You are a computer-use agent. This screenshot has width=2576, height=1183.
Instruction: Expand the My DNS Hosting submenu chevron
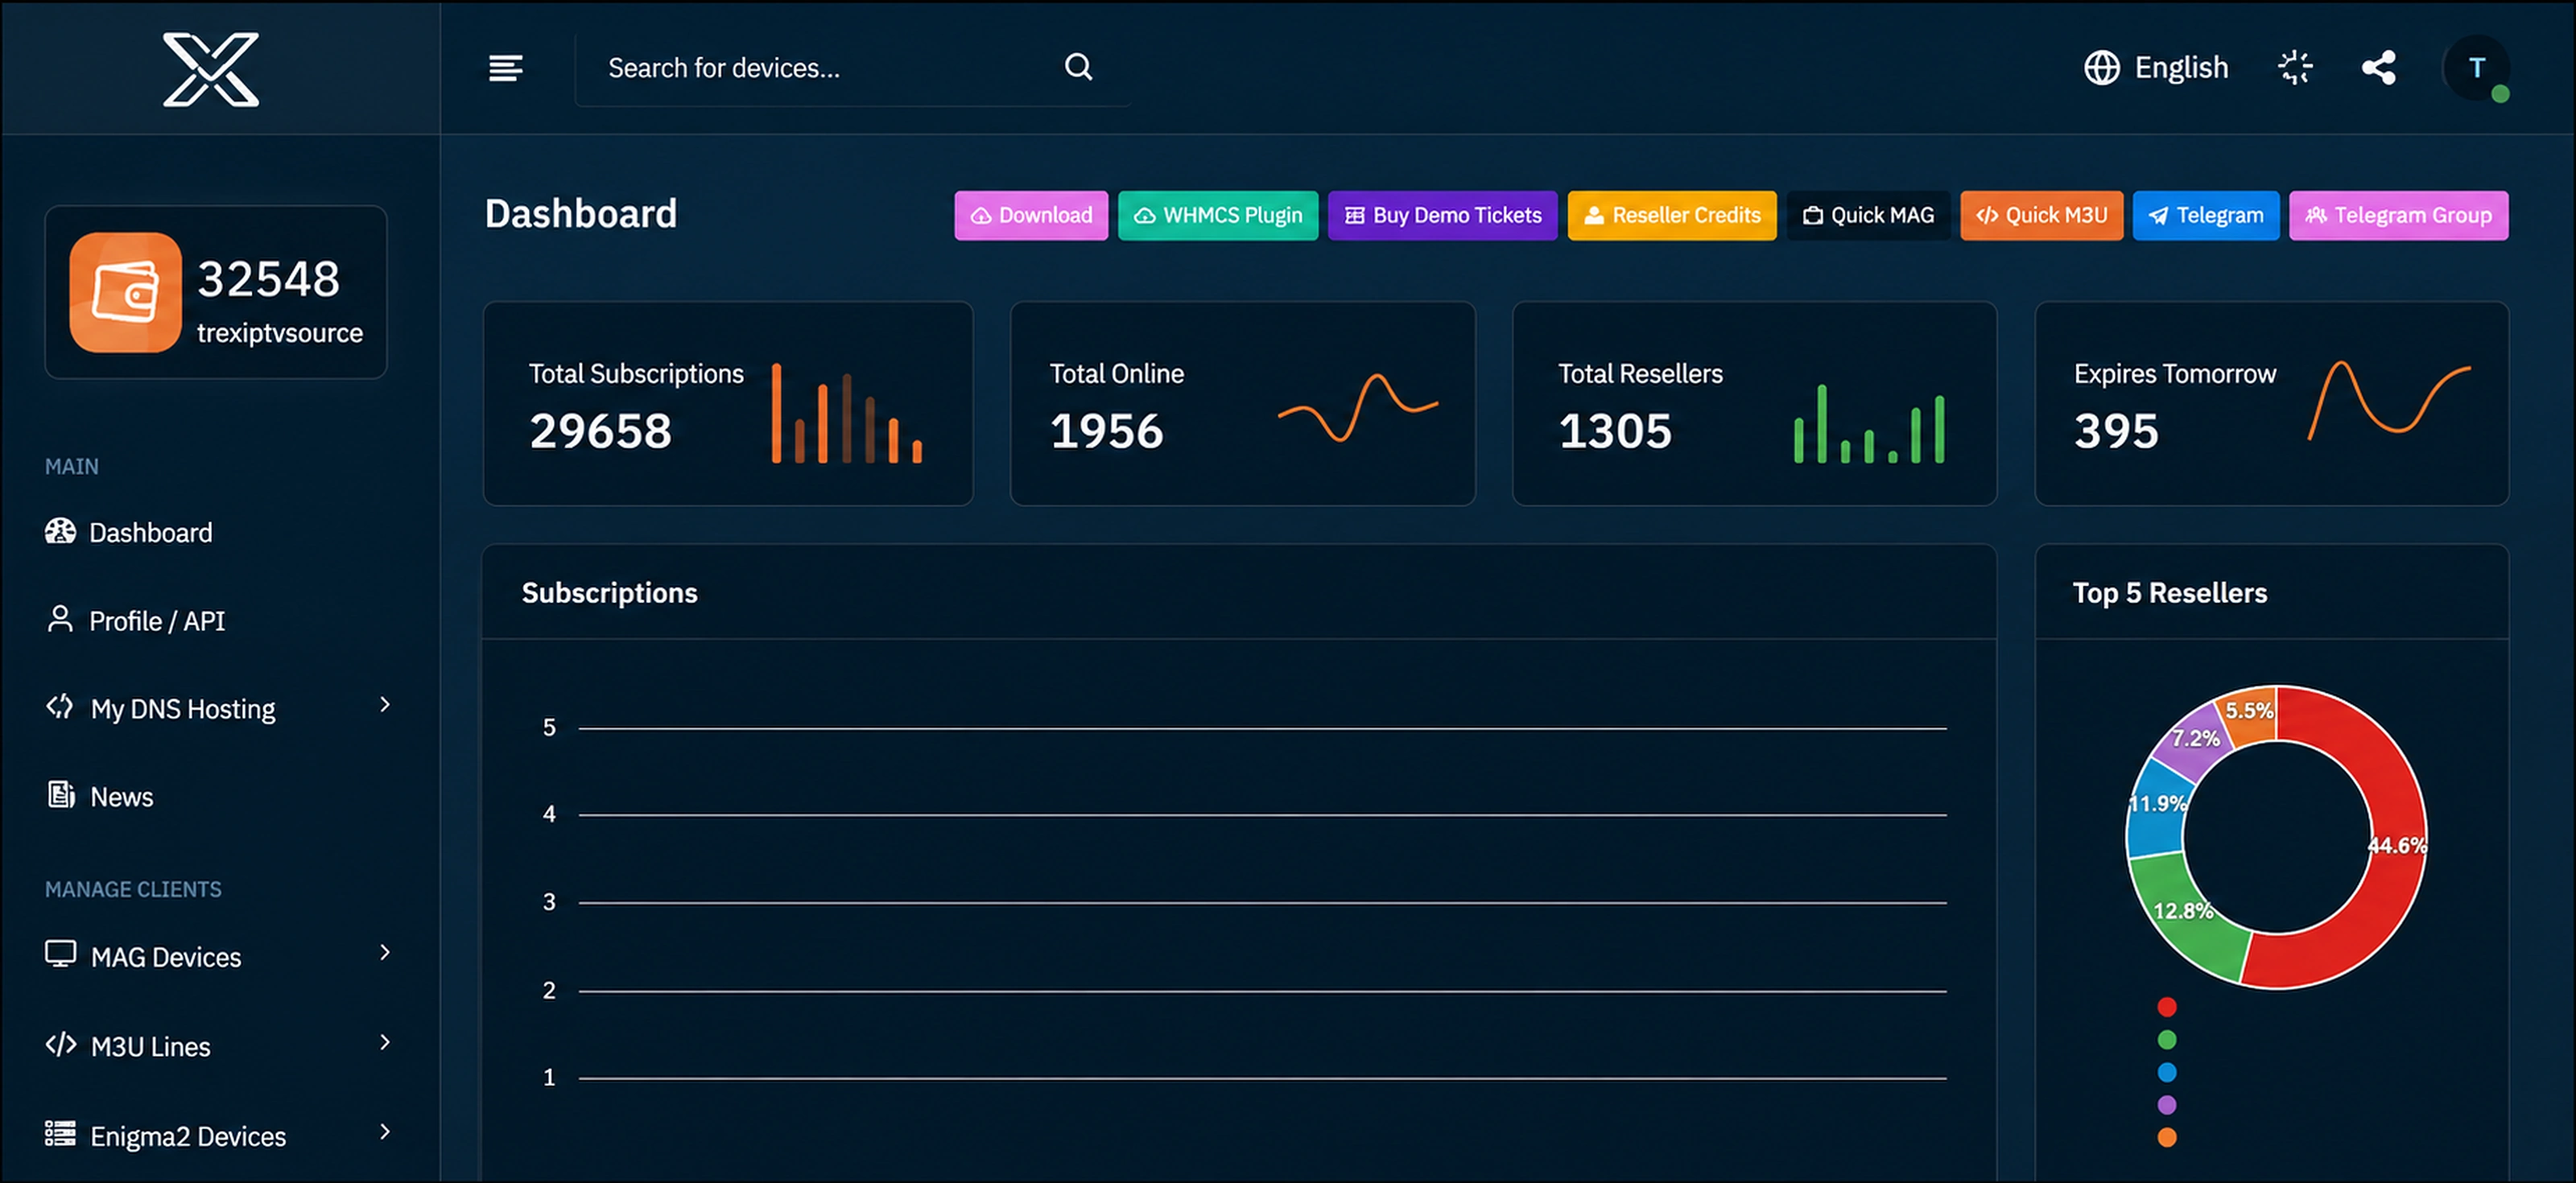pyautogui.click(x=385, y=705)
